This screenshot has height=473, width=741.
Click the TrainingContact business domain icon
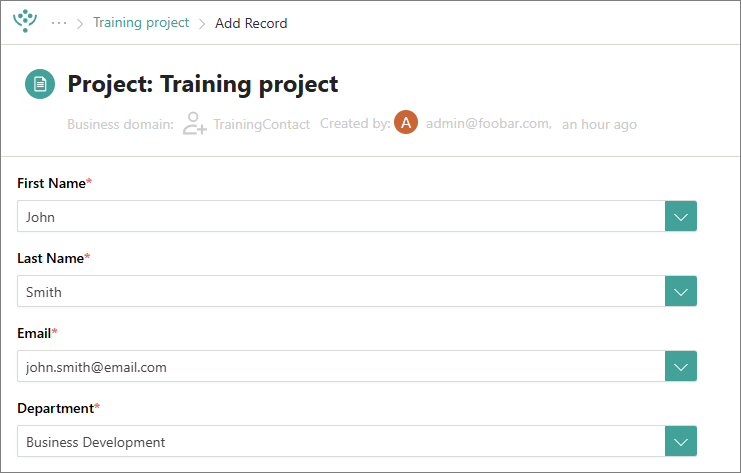coord(195,123)
